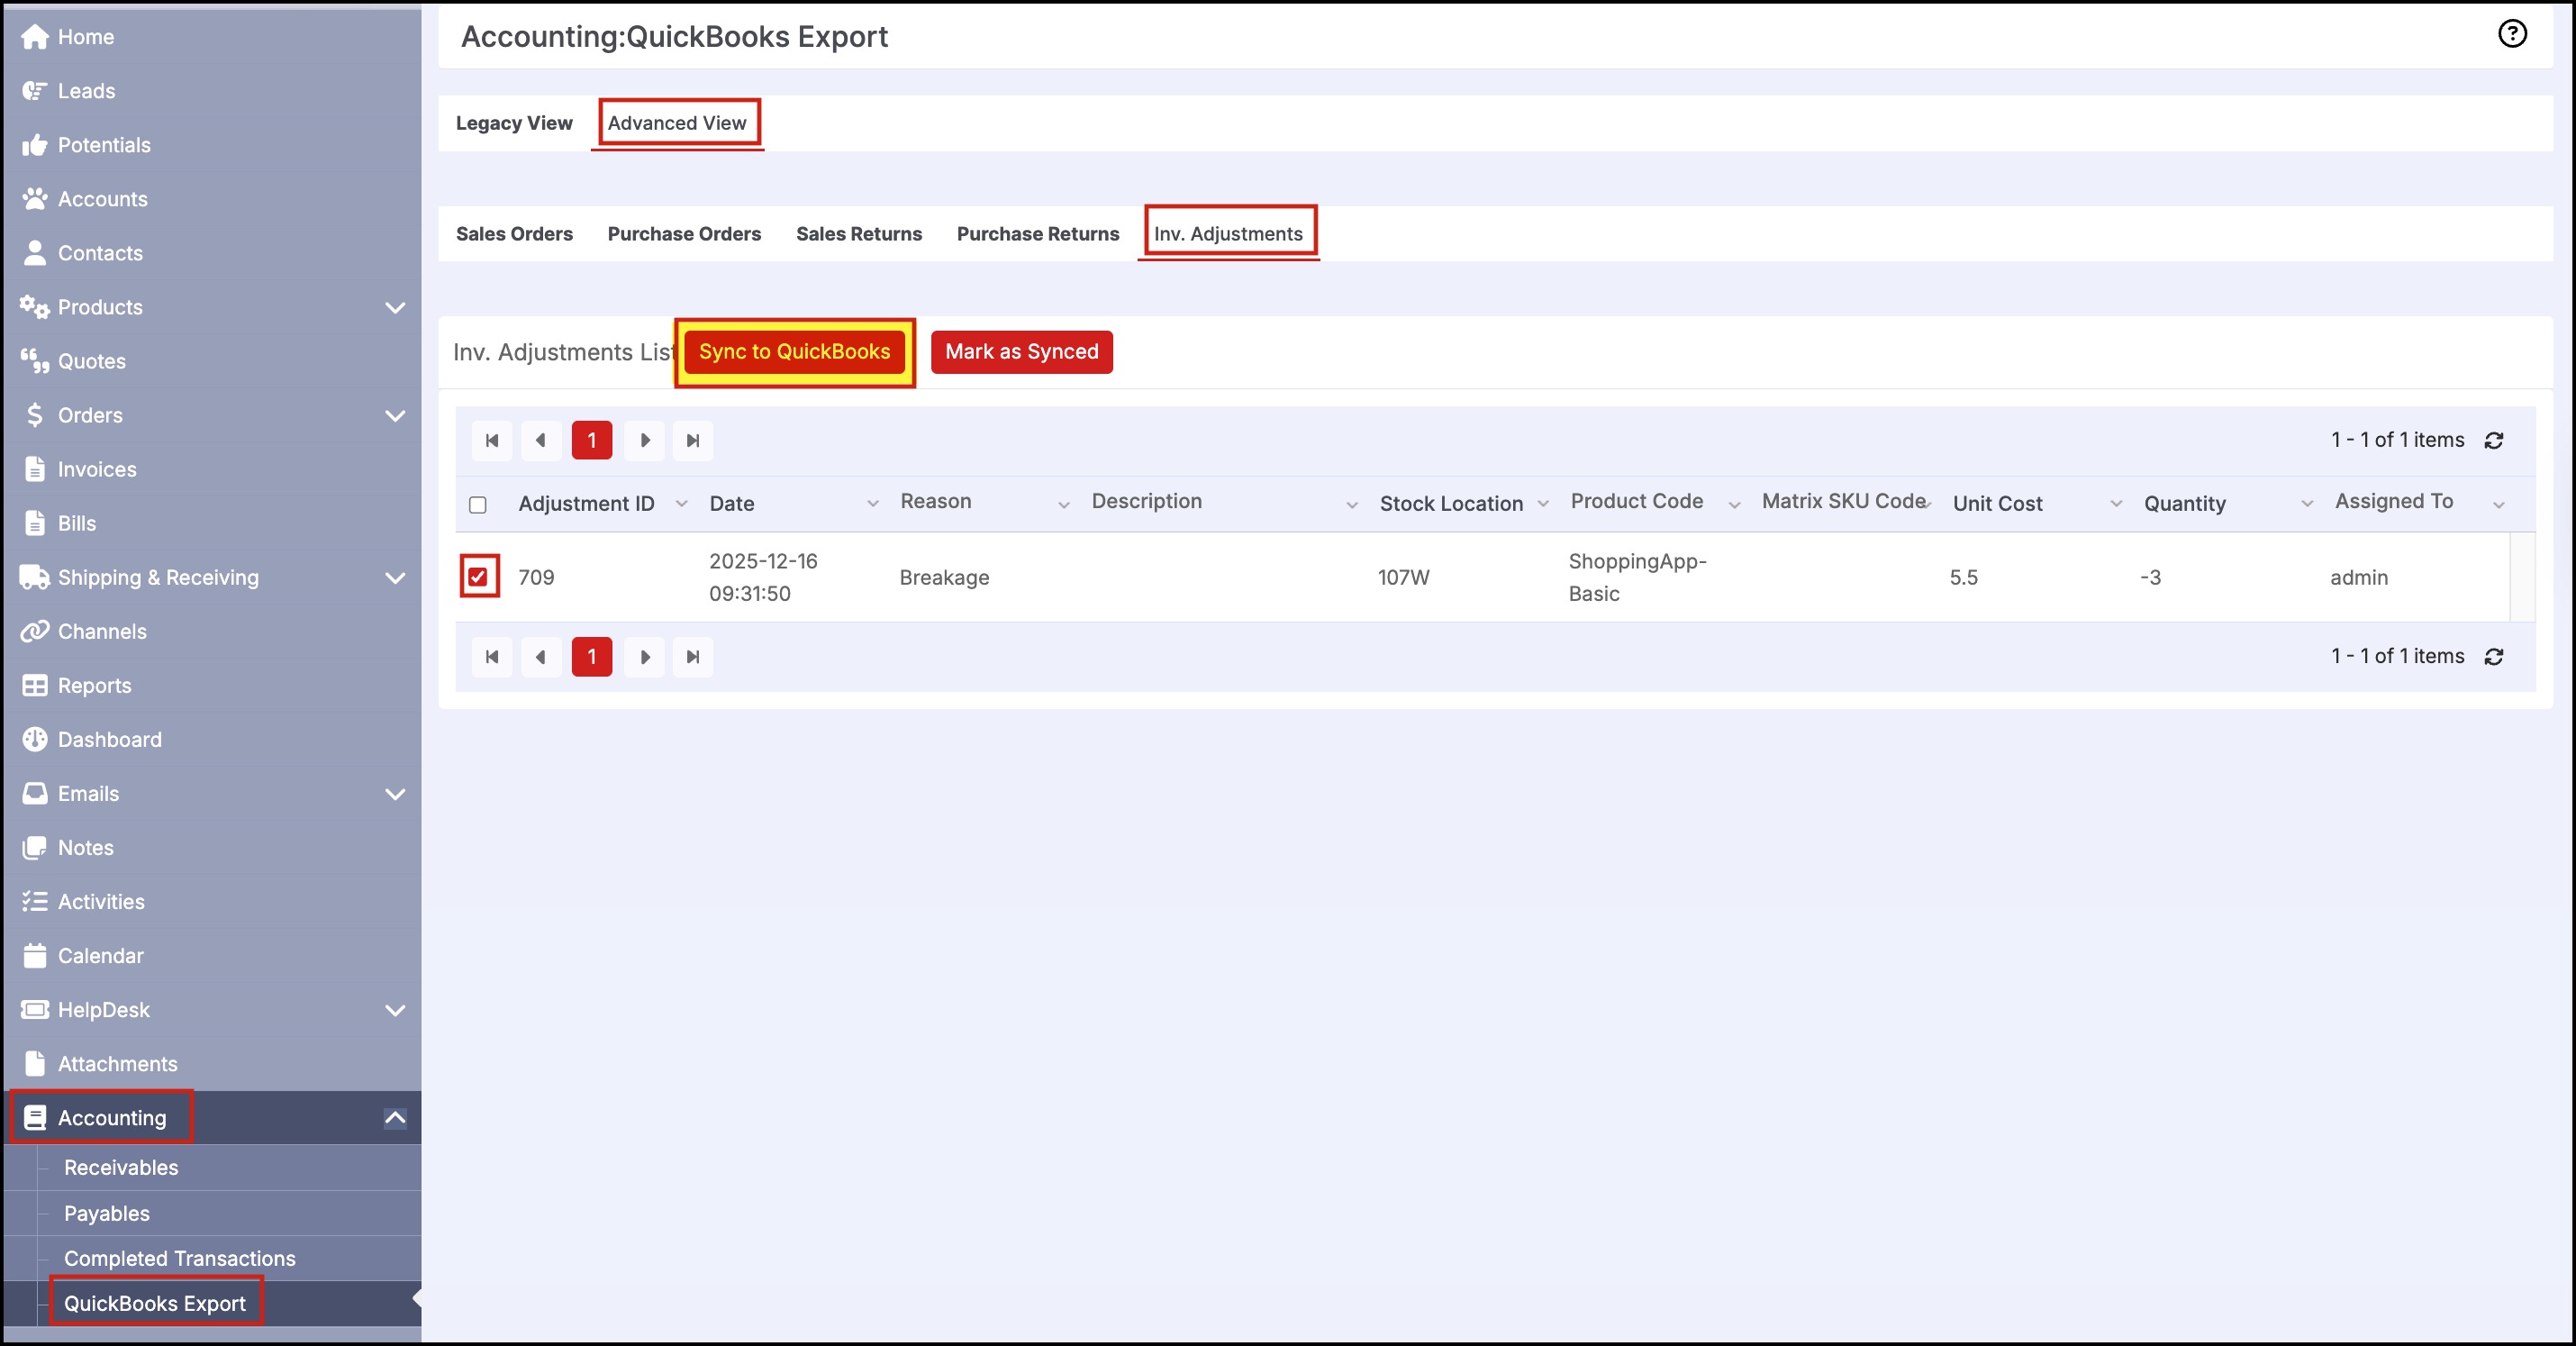Screen dimensions: 2576x1346
Task: Go to last page in top pager
Action: click(x=693, y=441)
